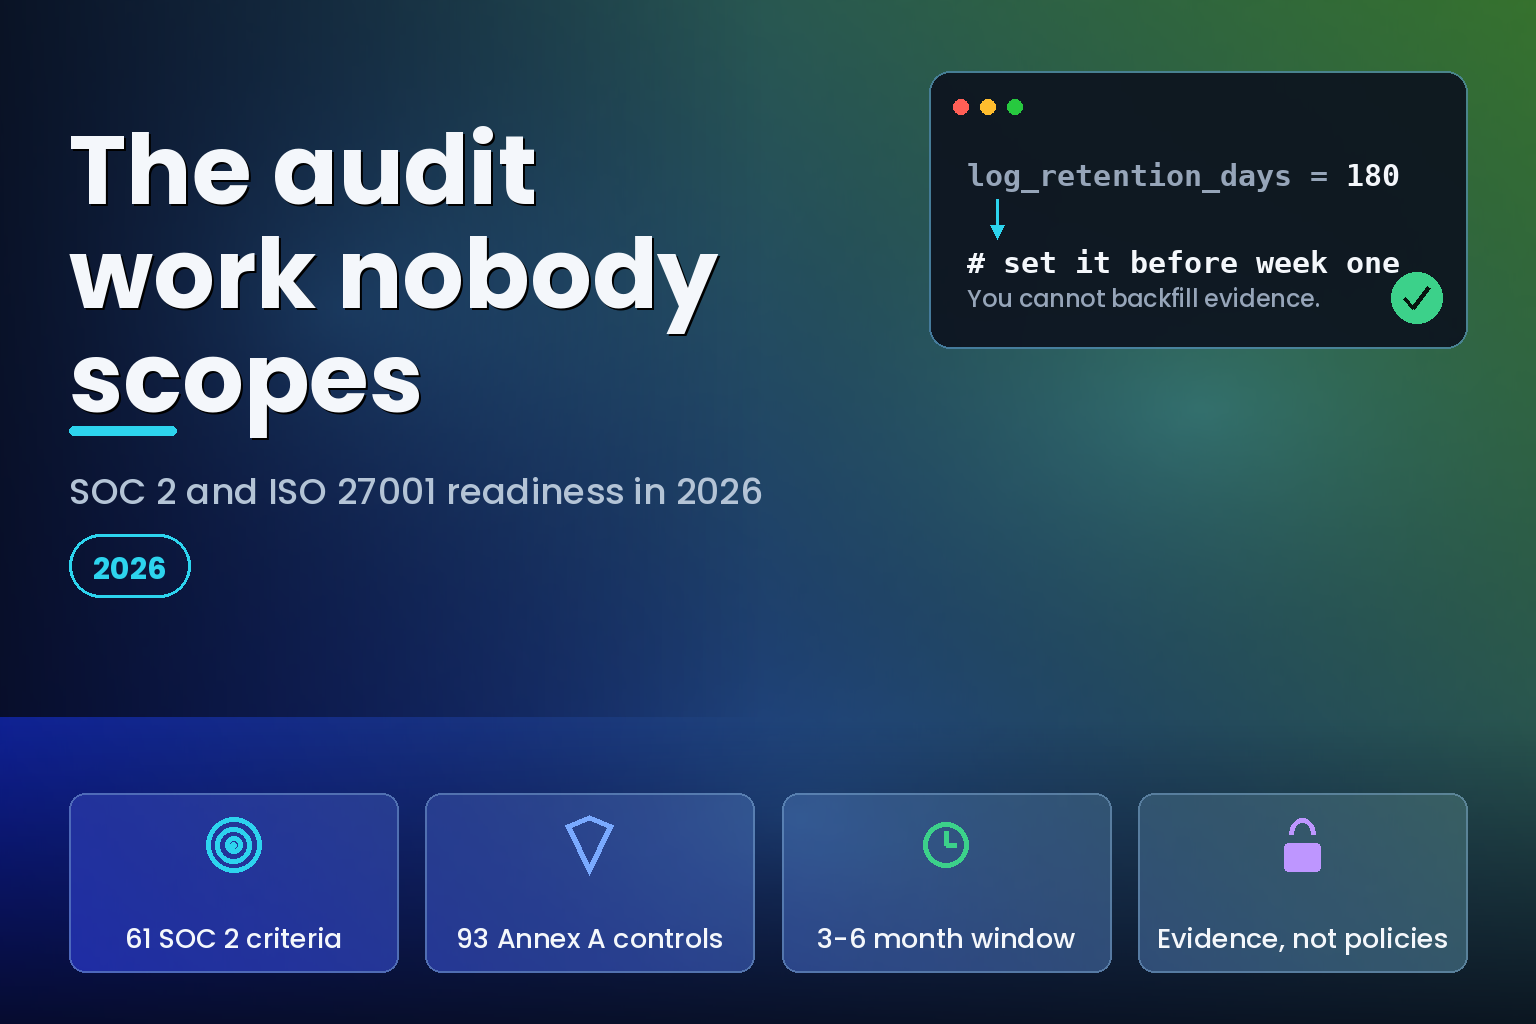Click the comment # set it before week one
Viewport: 1536px width, 1024px height.
point(1183,263)
